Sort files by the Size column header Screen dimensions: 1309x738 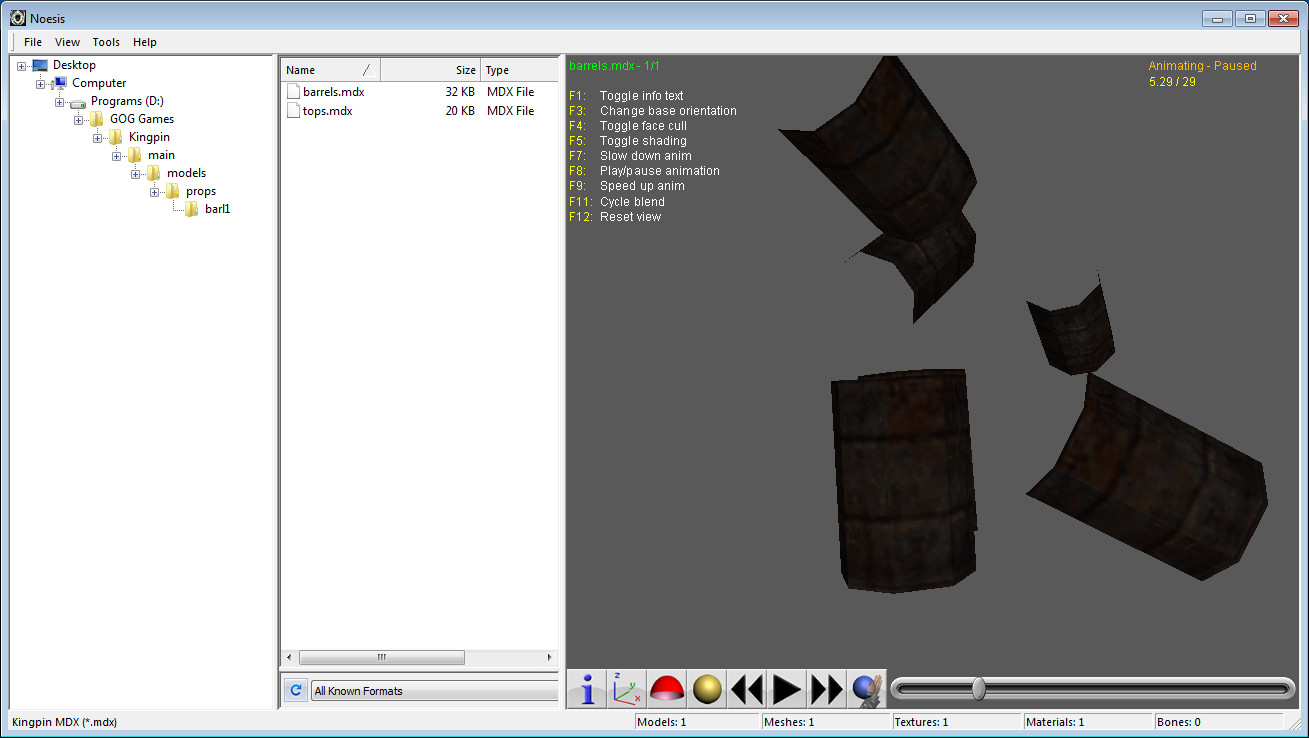(x=431, y=70)
